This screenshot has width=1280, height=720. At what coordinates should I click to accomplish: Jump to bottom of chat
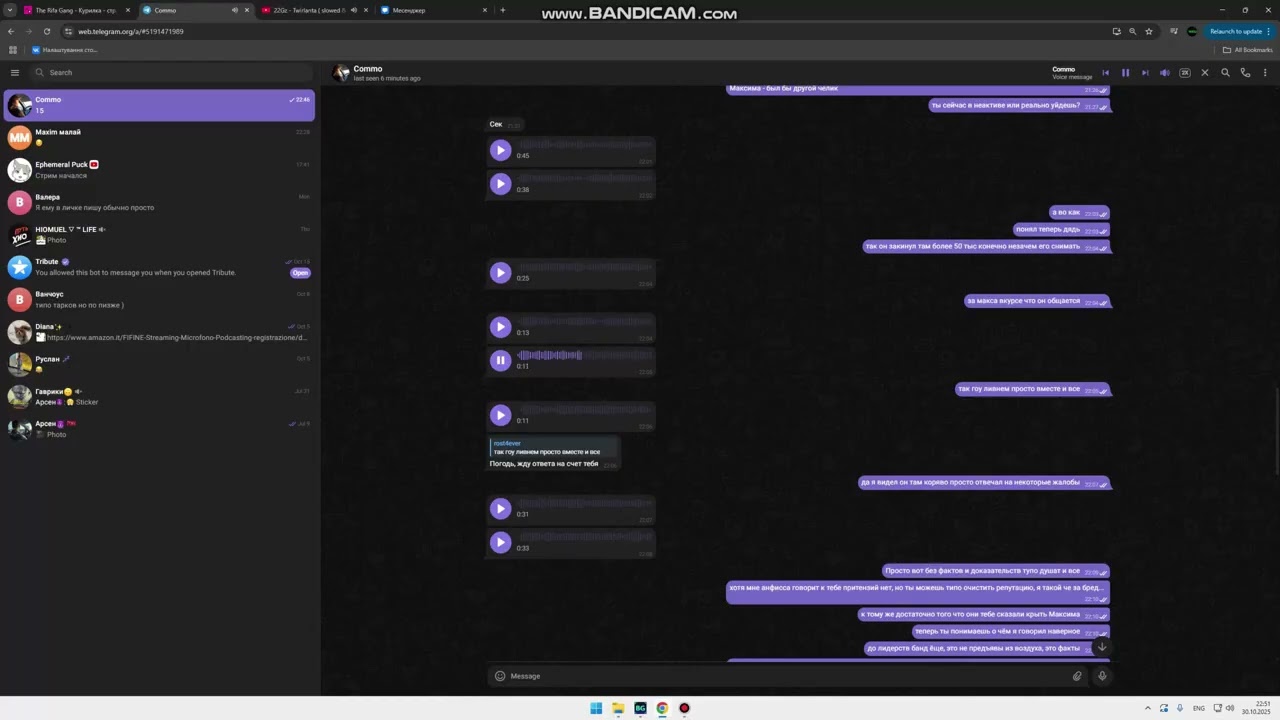pyautogui.click(x=1102, y=646)
